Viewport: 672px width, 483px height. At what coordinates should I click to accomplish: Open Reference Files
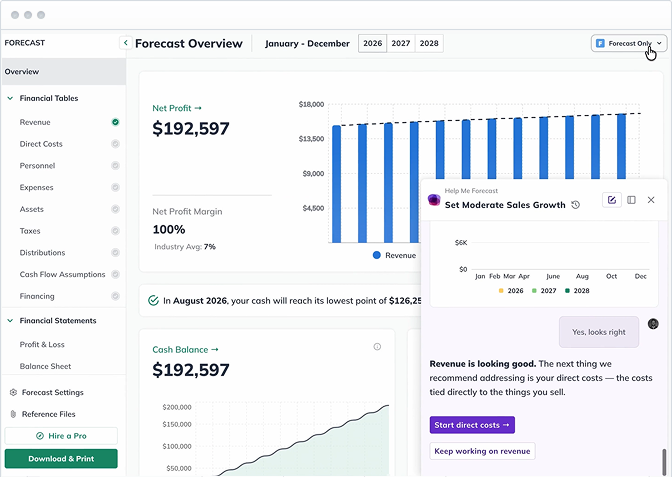(48, 414)
